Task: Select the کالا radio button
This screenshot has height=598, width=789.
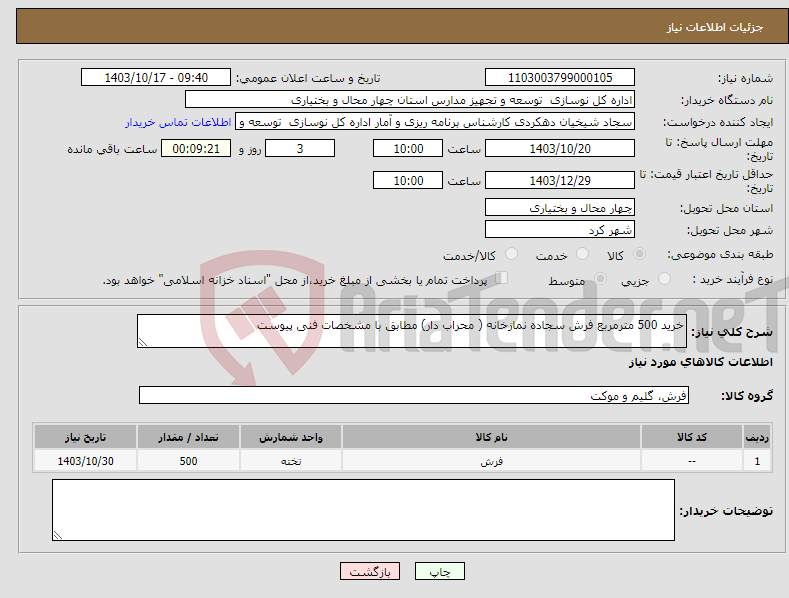Action: pyautogui.click(x=639, y=254)
